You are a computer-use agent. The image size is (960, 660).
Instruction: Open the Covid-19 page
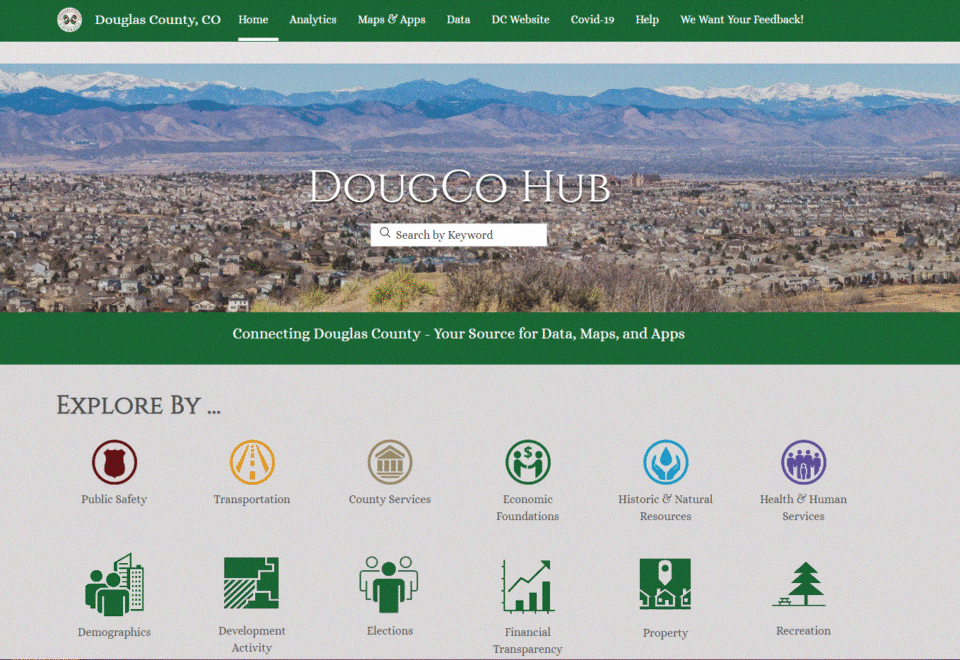point(592,19)
